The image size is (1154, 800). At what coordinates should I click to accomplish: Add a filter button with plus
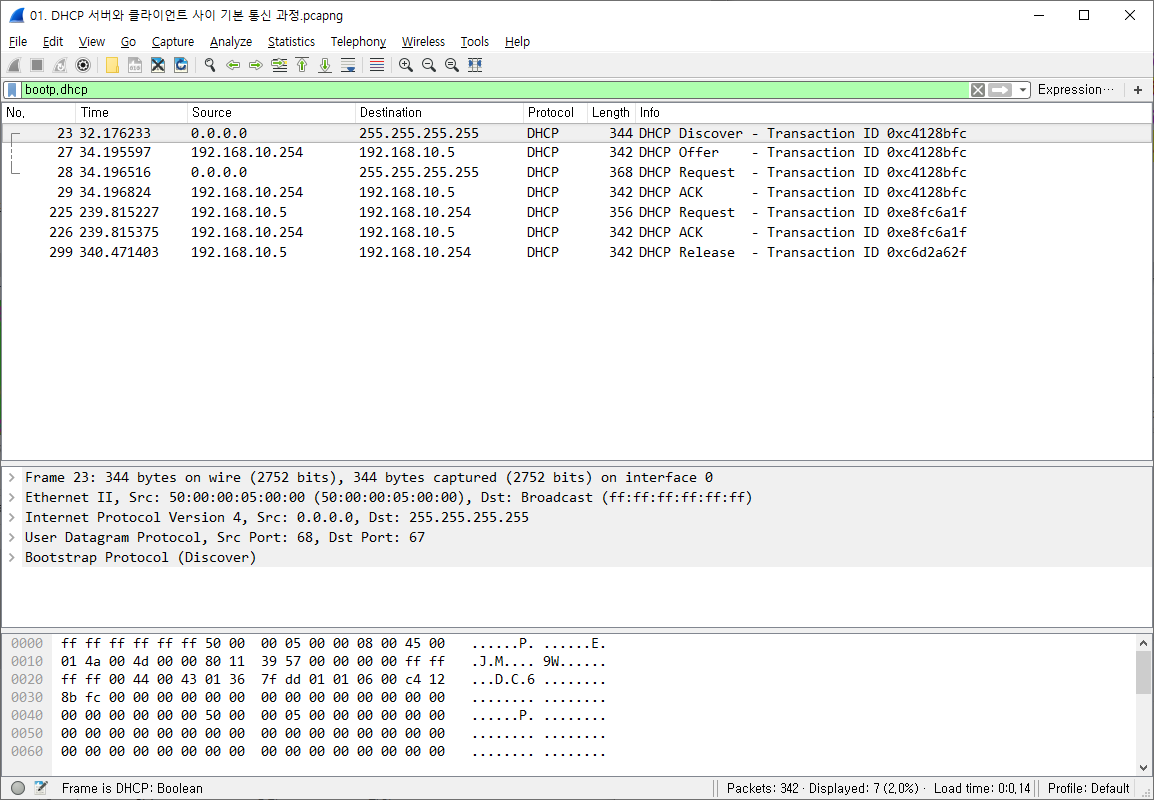coord(1138,90)
